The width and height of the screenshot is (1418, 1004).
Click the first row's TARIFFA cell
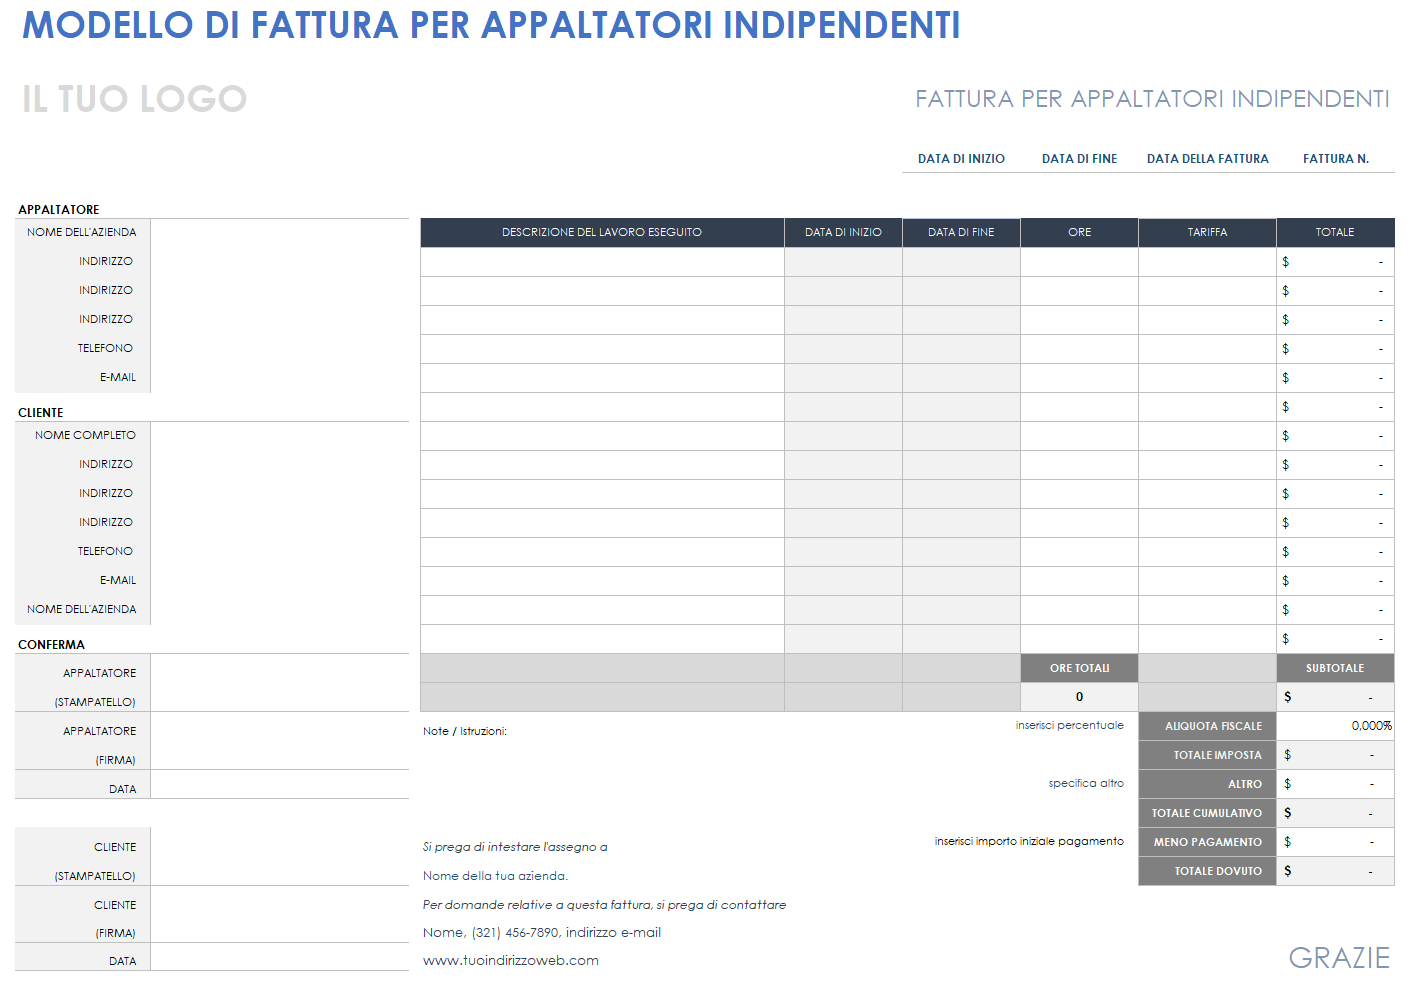[x=1207, y=262]
